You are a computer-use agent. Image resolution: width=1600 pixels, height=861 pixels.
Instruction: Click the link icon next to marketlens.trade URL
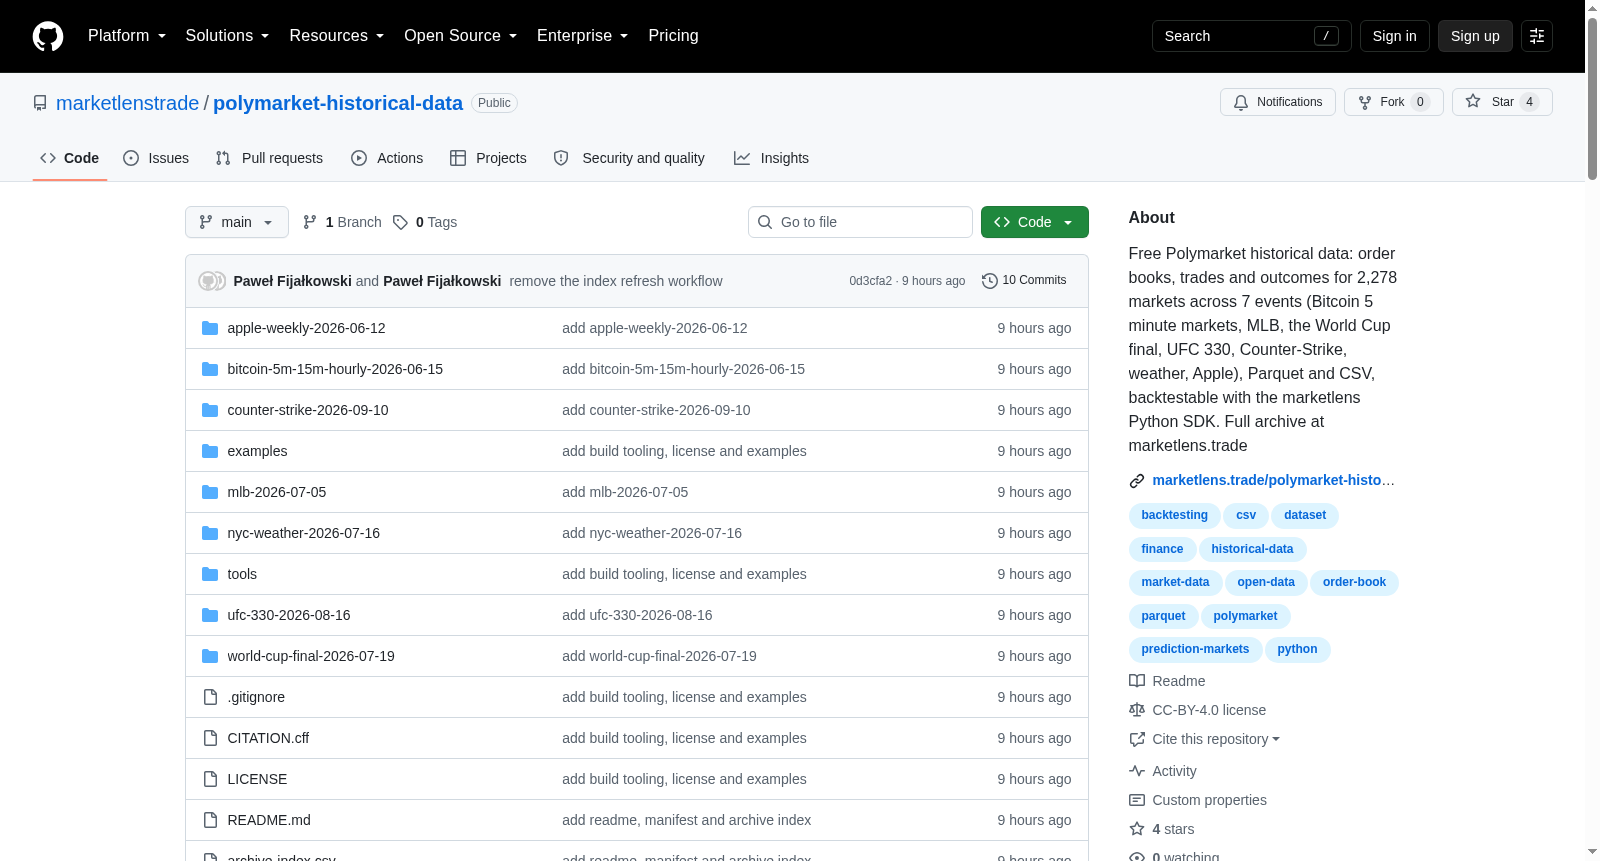click(x=1137, y=481)
